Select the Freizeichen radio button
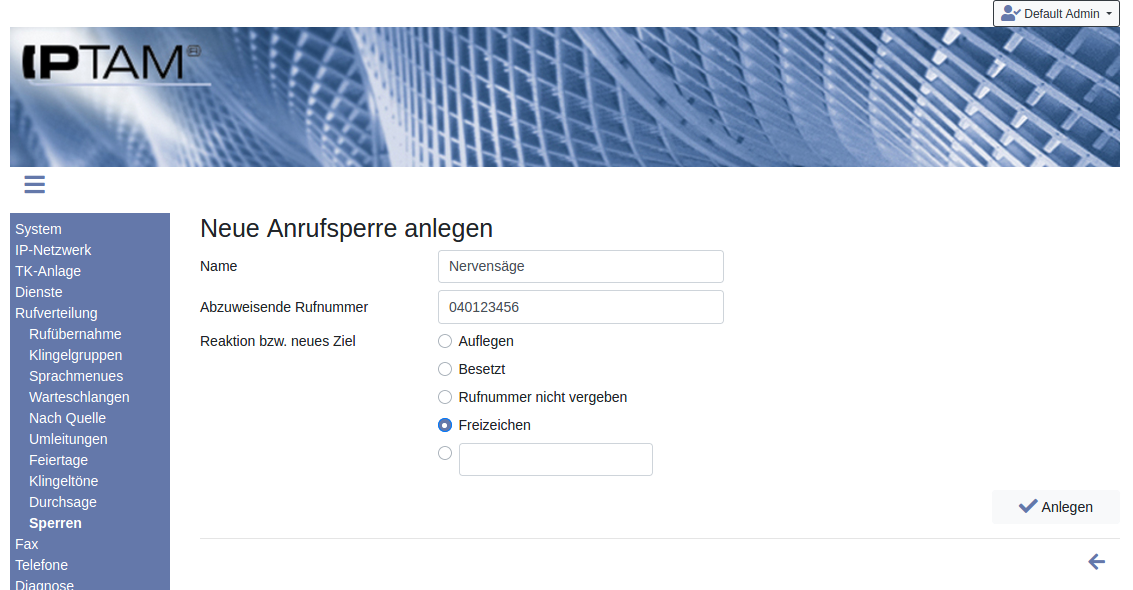Image resolution: width=1133 pixels, height=590 pixels. (445, 425)
